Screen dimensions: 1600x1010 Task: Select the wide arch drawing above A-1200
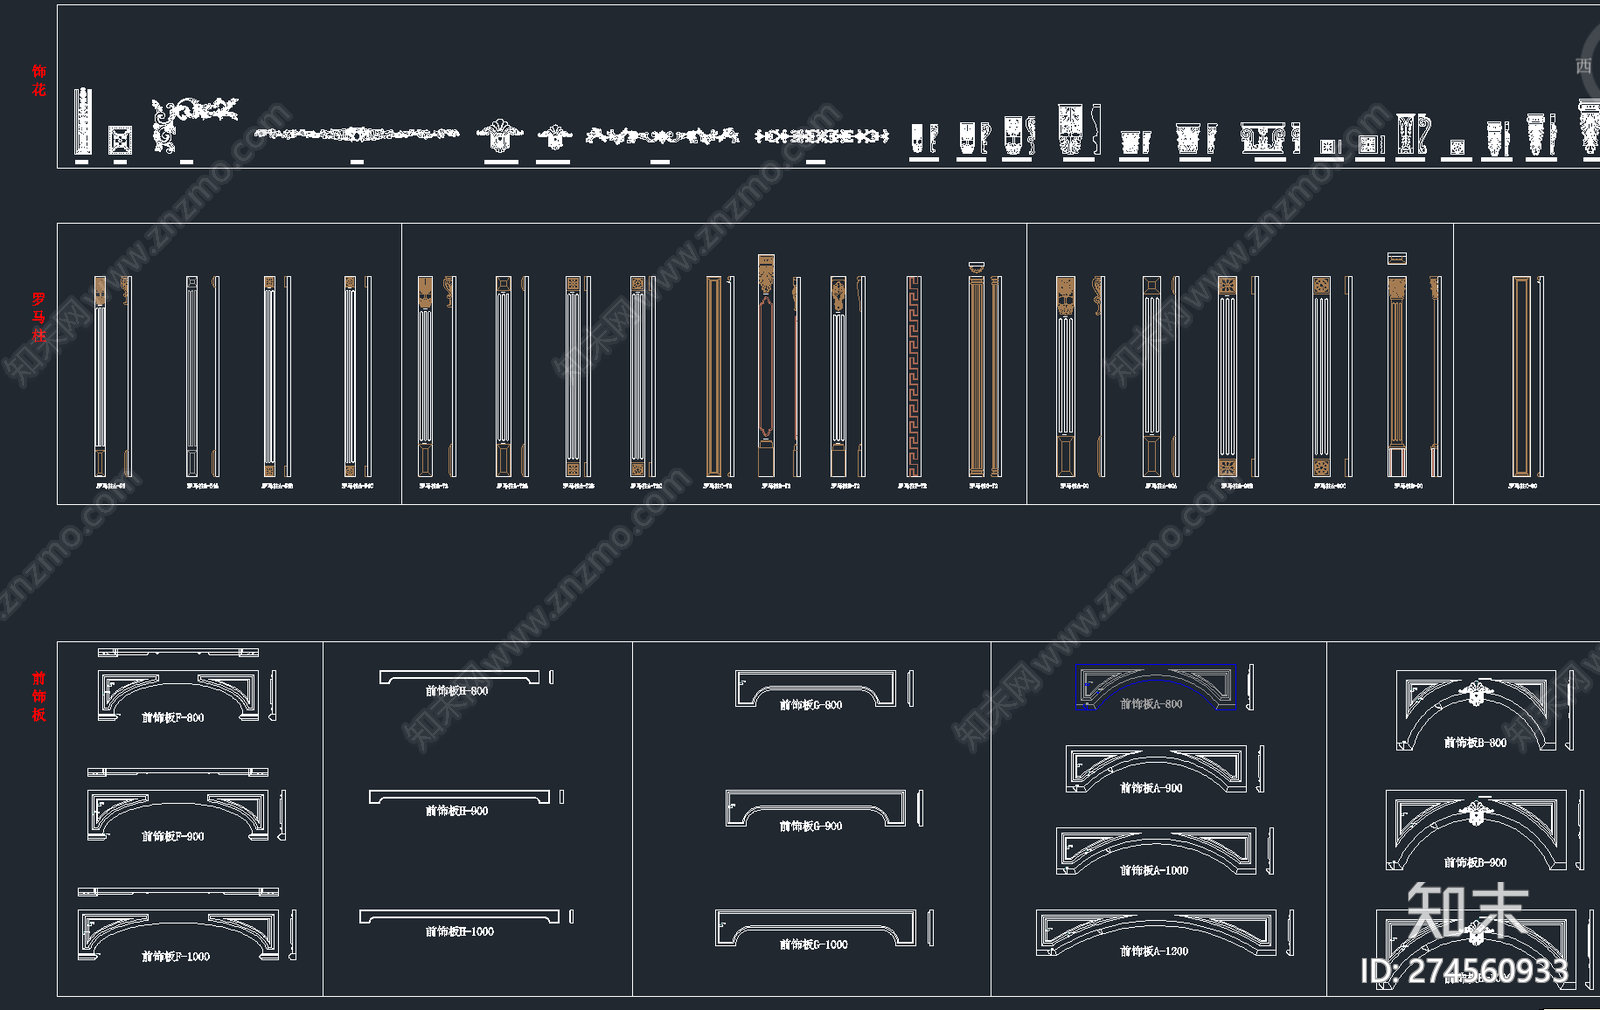click(1156, 934)
